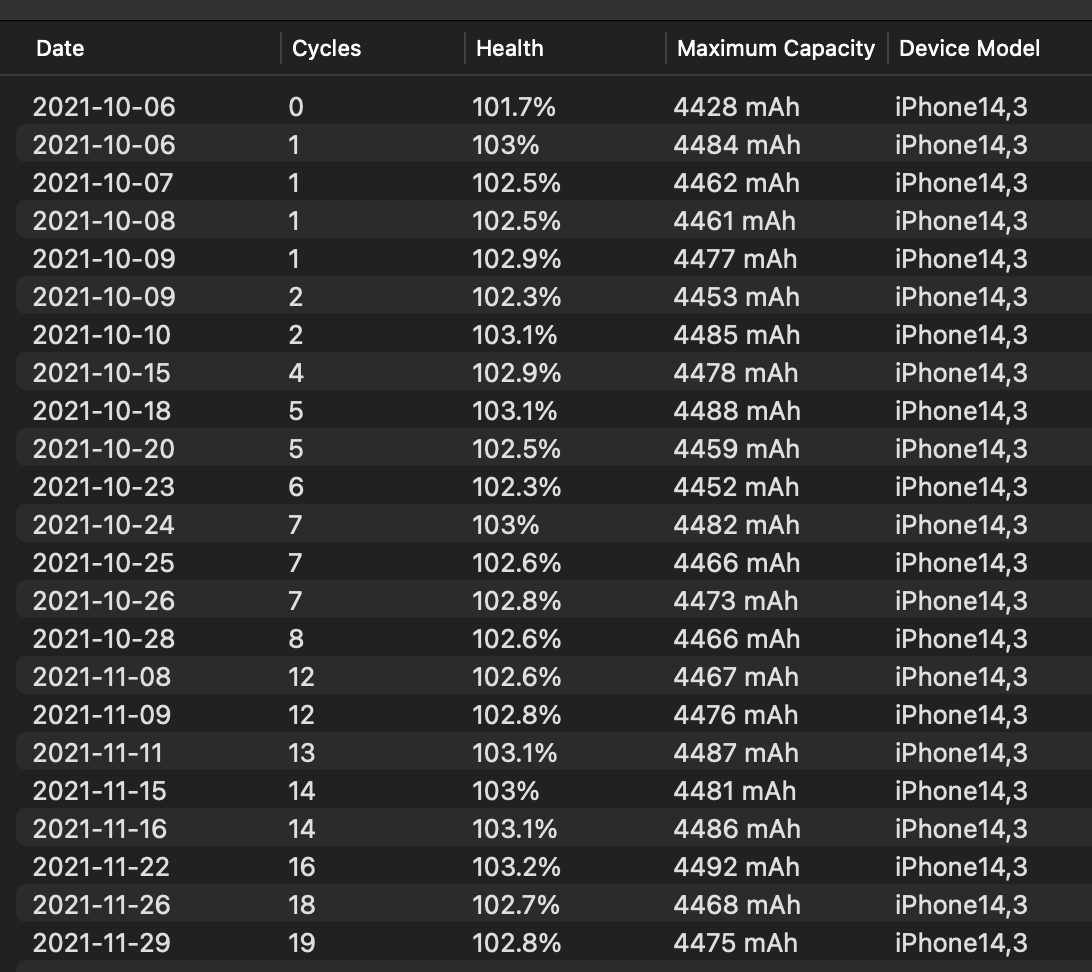
Task: Sort by Device Model column header
Action: pos(969,48)
